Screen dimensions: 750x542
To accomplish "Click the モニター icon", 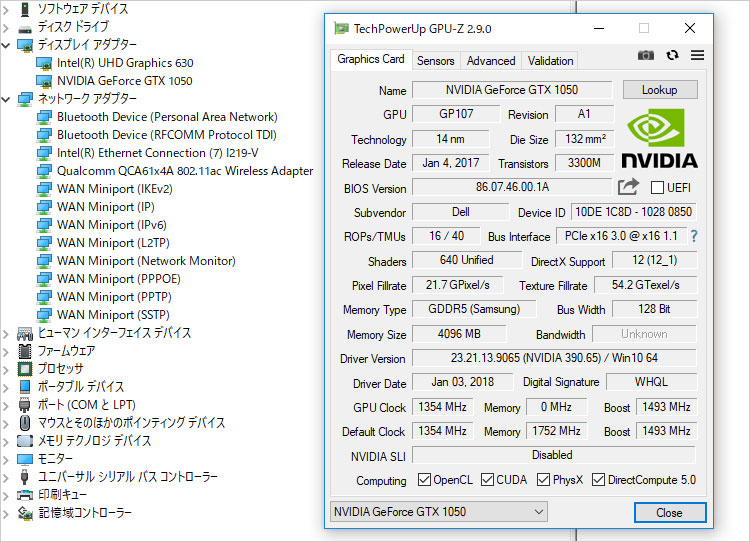I will click(x=25, y=459).
